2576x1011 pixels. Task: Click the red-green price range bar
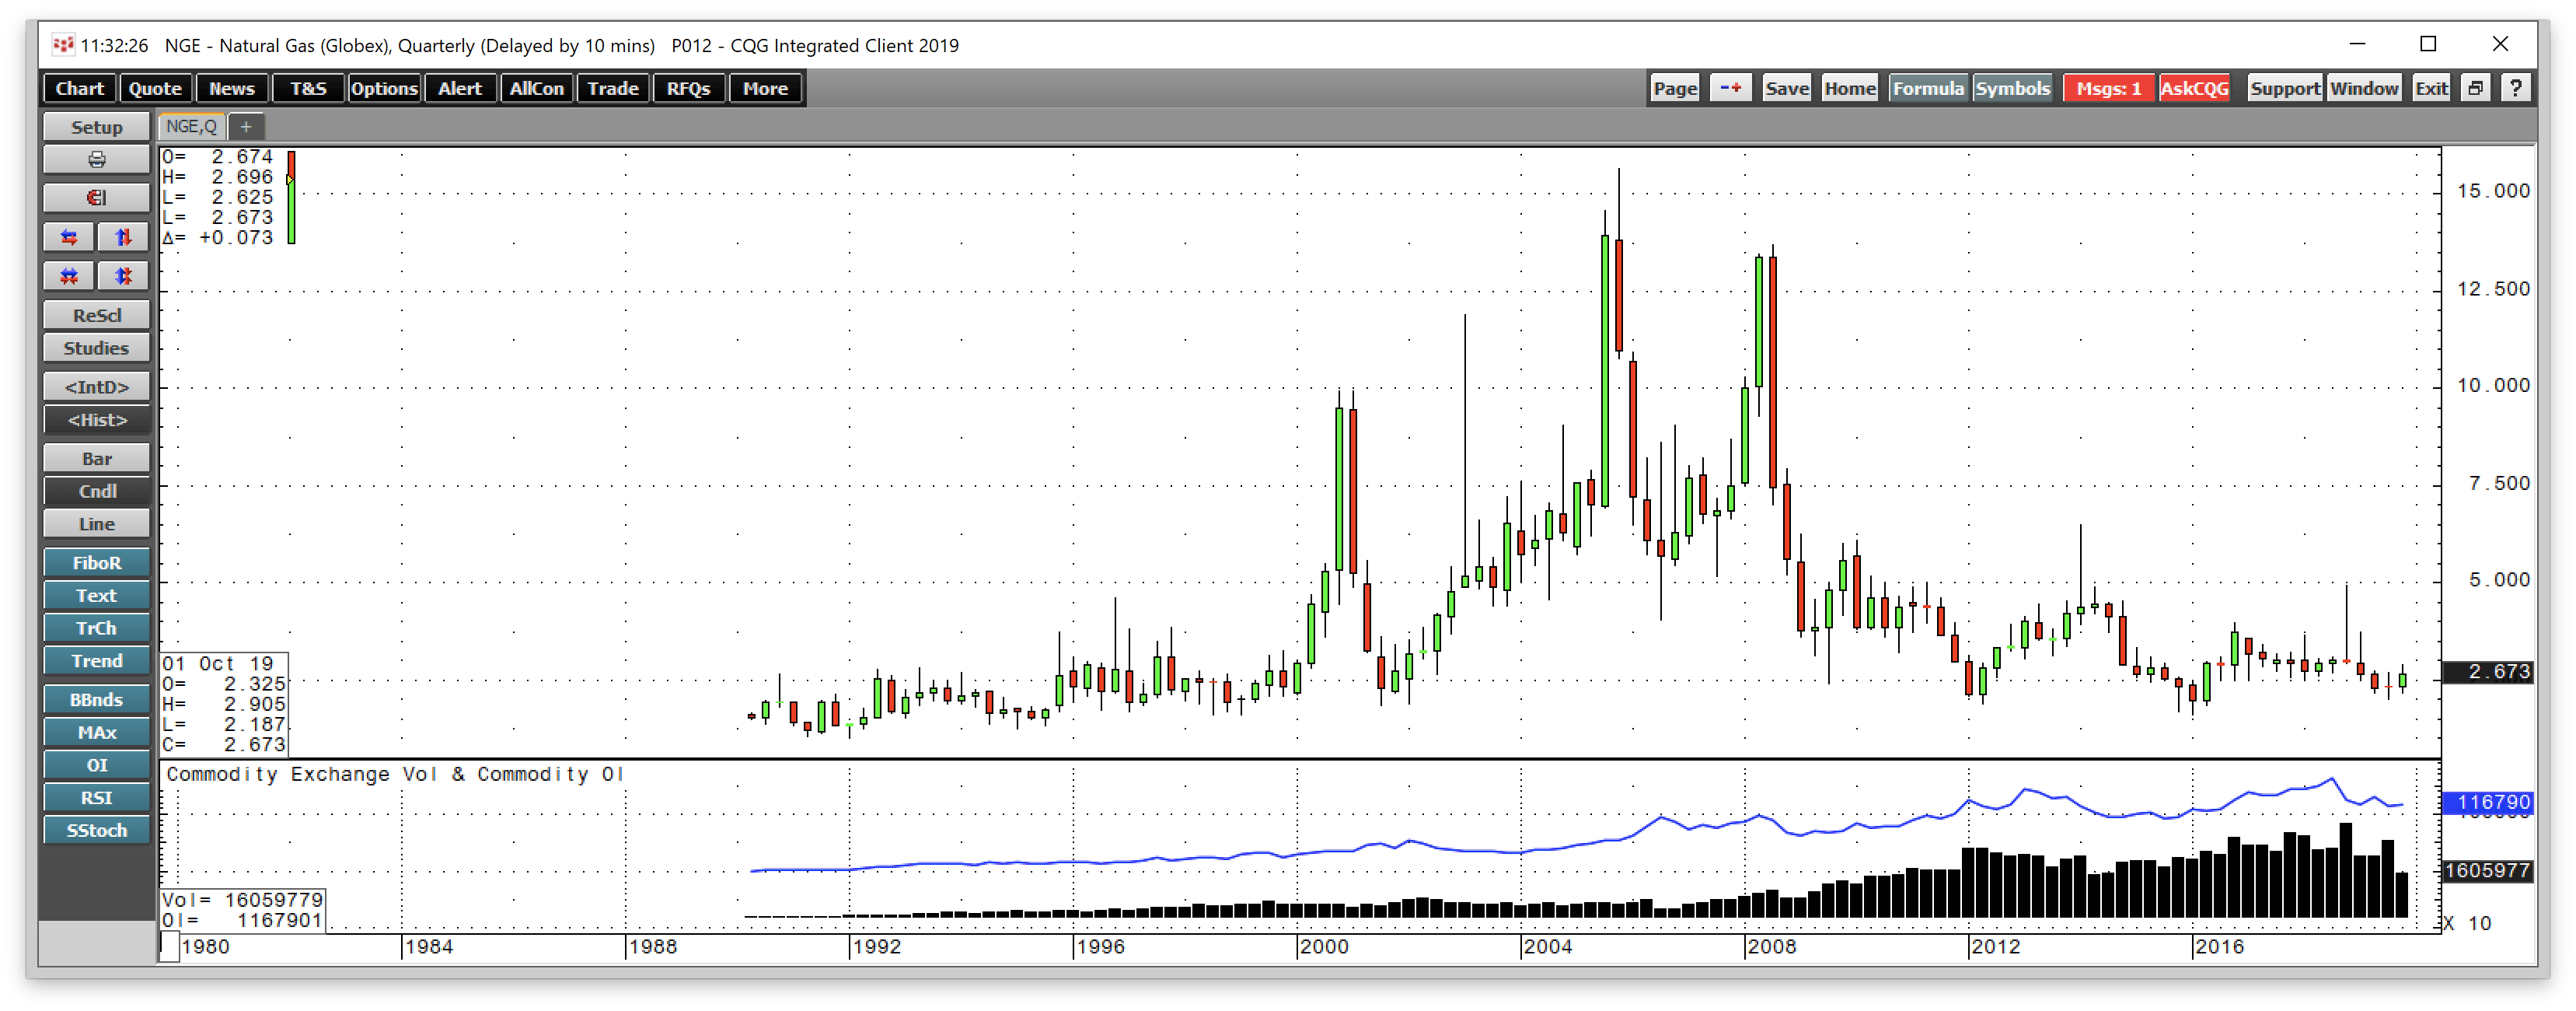[291, 197]
